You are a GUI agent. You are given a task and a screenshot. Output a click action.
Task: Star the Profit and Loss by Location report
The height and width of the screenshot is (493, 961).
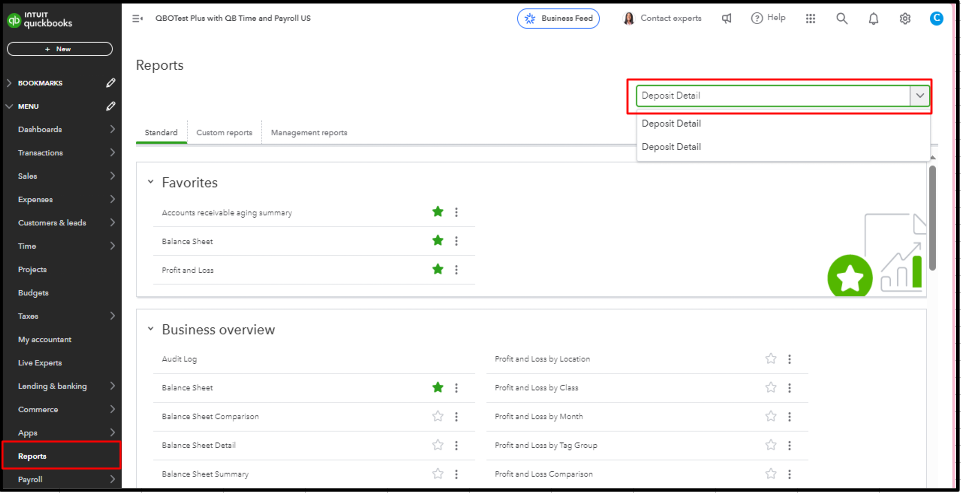click(x=770, y=359)
